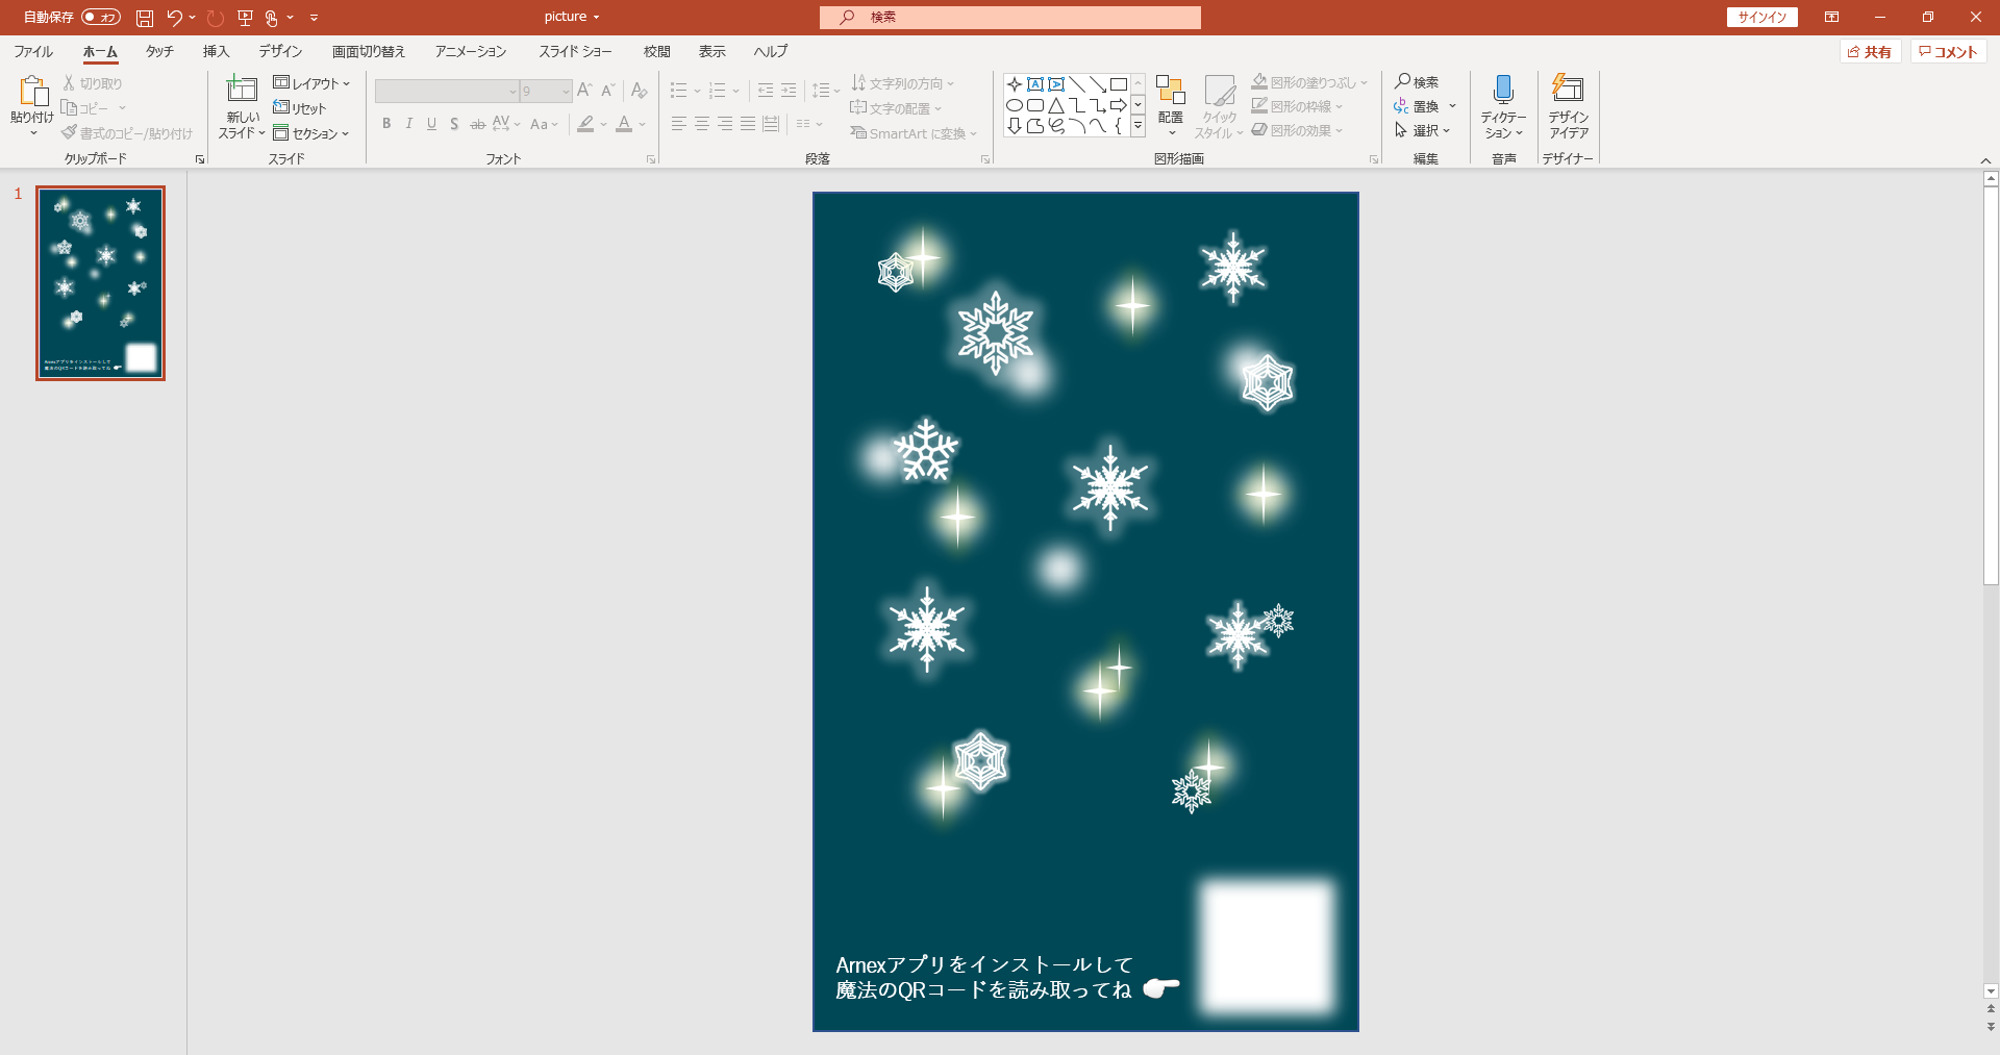Expand the shapes gallery more button
Screen dimensions: 2000x1055
[1138, 126]
